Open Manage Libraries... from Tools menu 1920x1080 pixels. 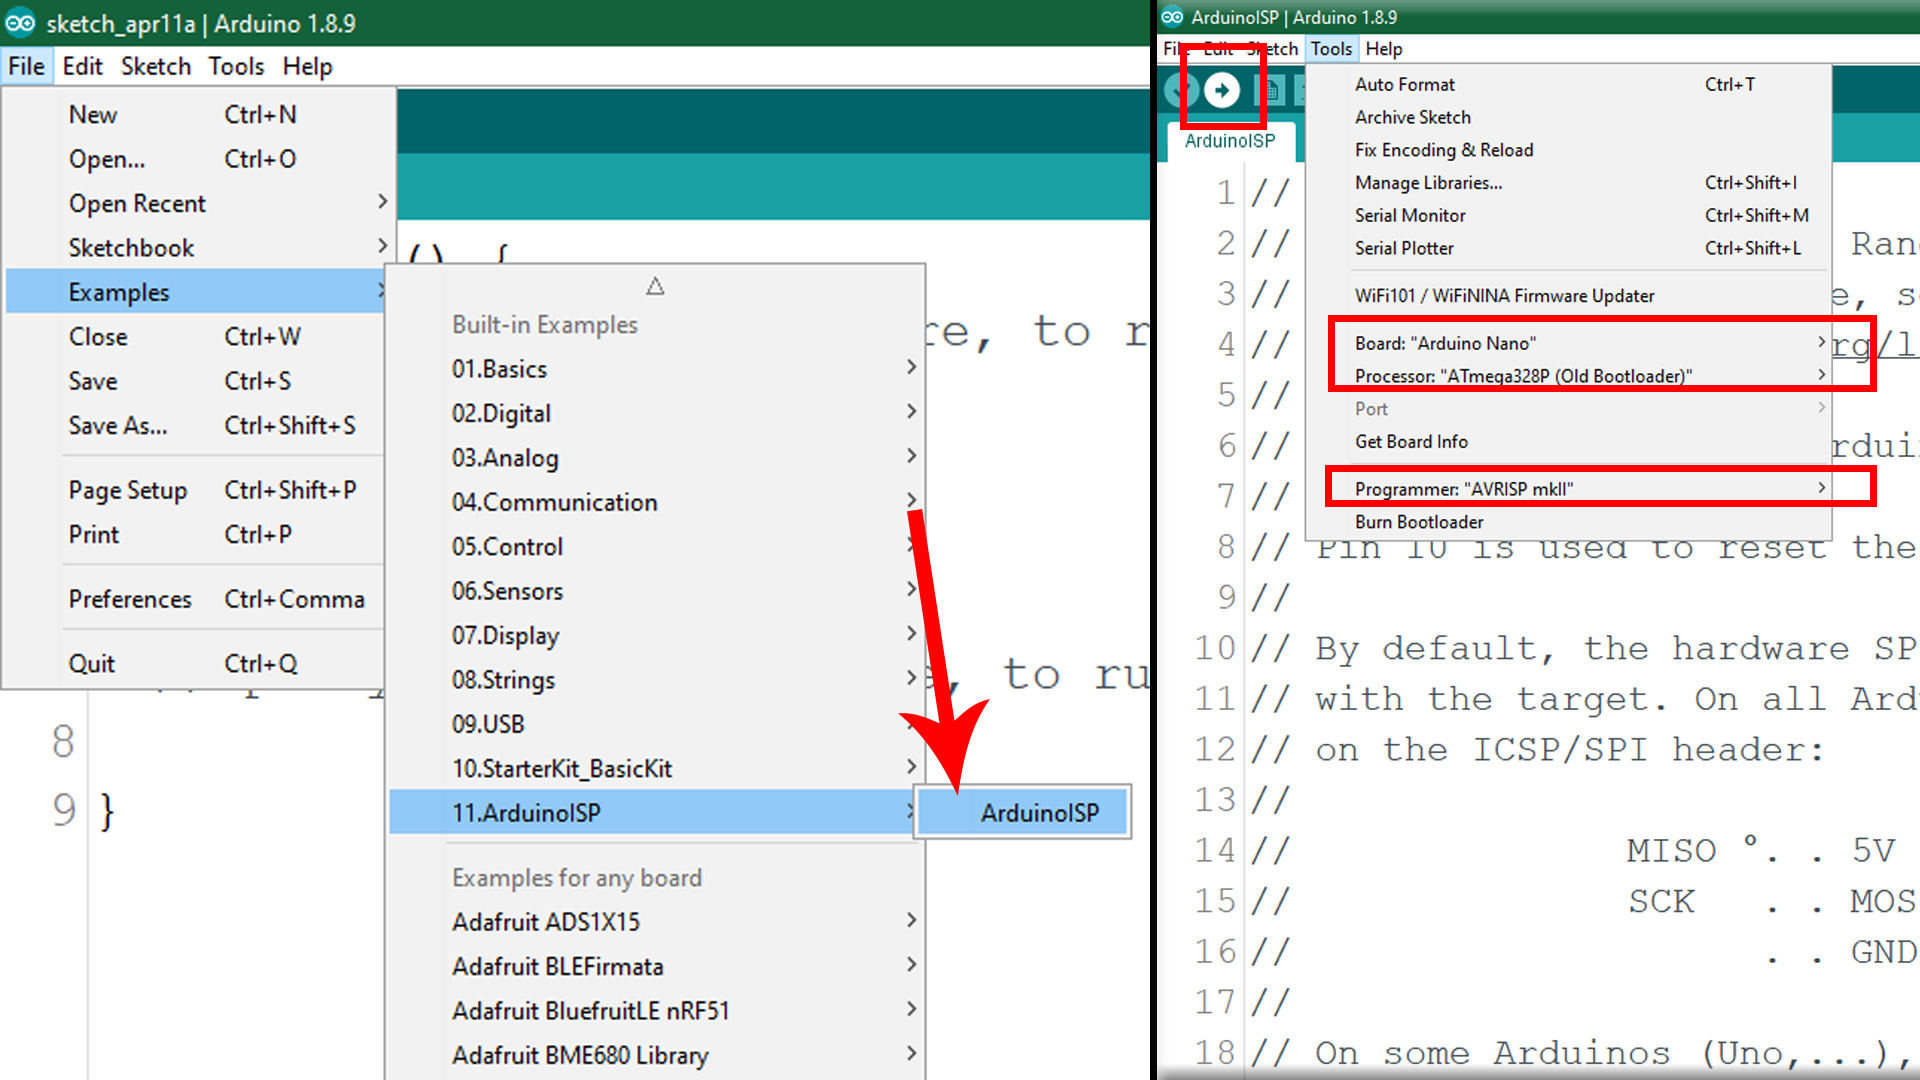[1569, 183]
